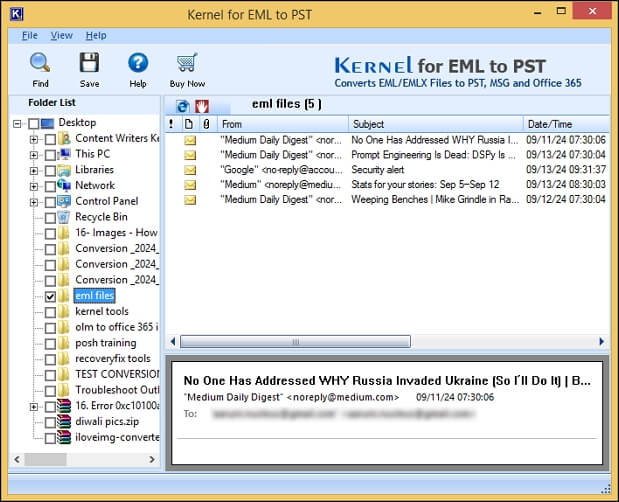Expand the Libraries tree node
This screenshot has width=619, height=502.
[x=34, y=171]
